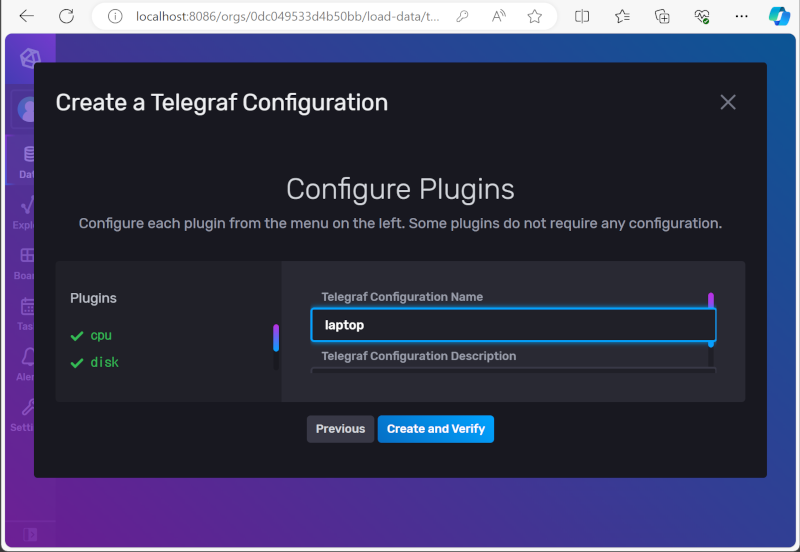This screenshot has width=800, height=552.
Task: Select the disk plugin in the list
Action: pos(94,362)
